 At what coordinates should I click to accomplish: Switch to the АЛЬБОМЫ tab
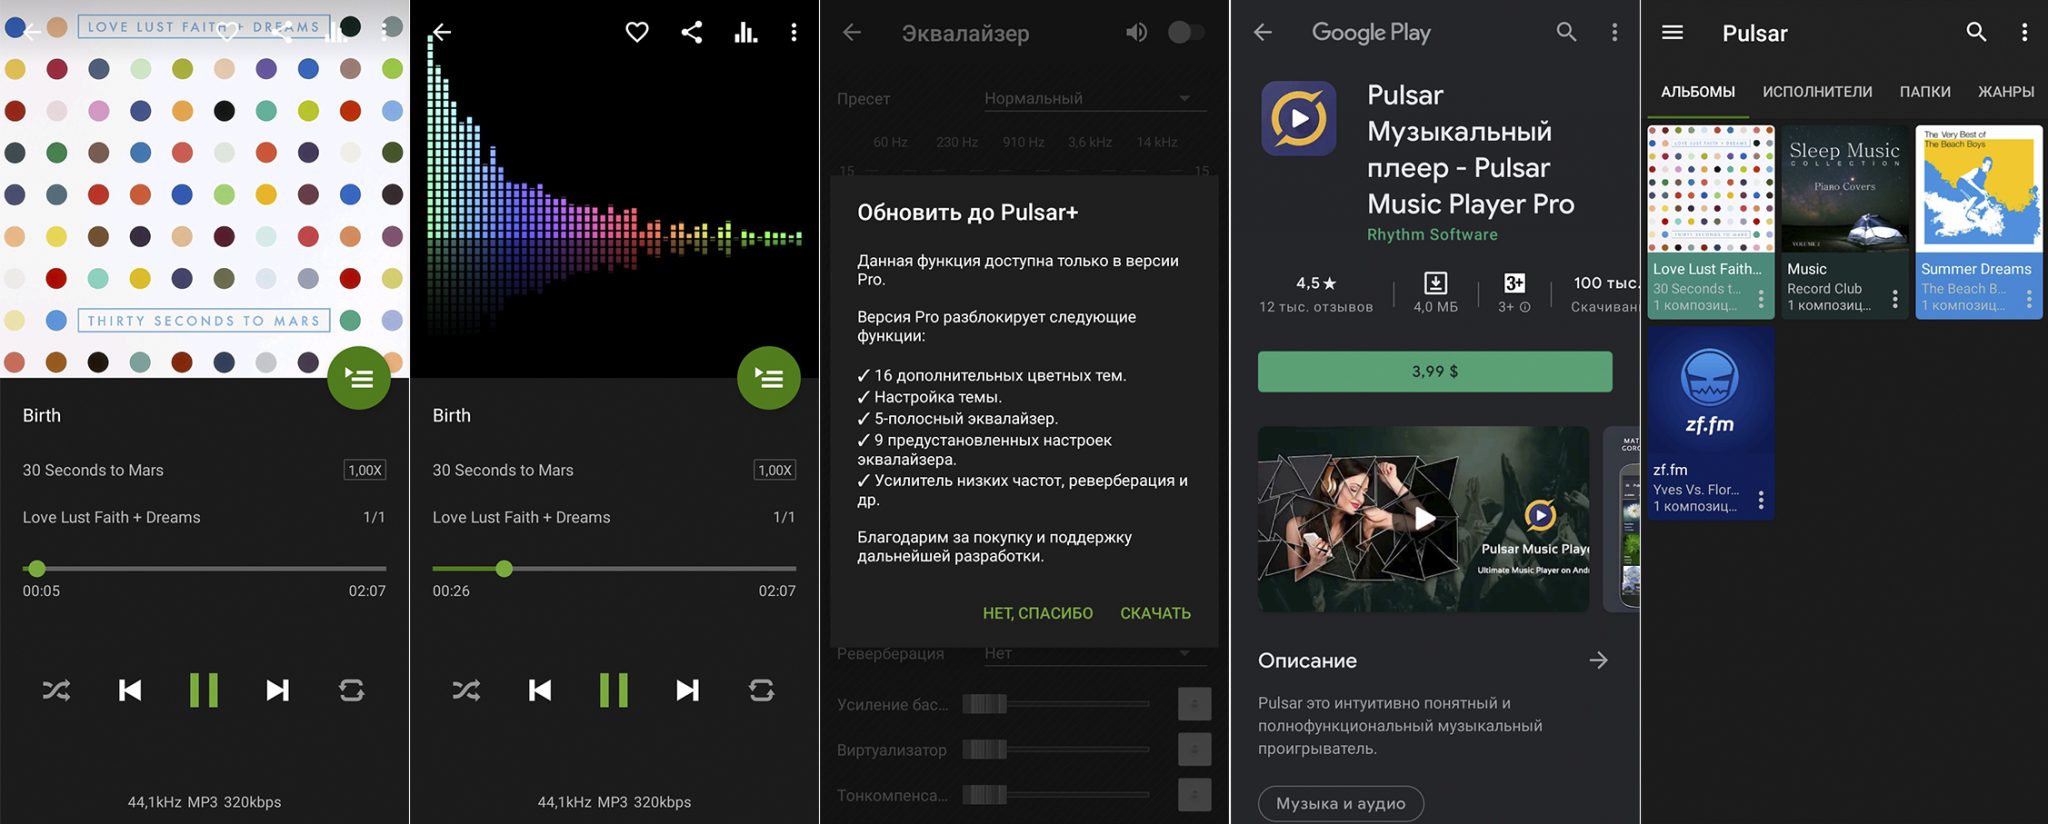click(x=1698, y=92)
